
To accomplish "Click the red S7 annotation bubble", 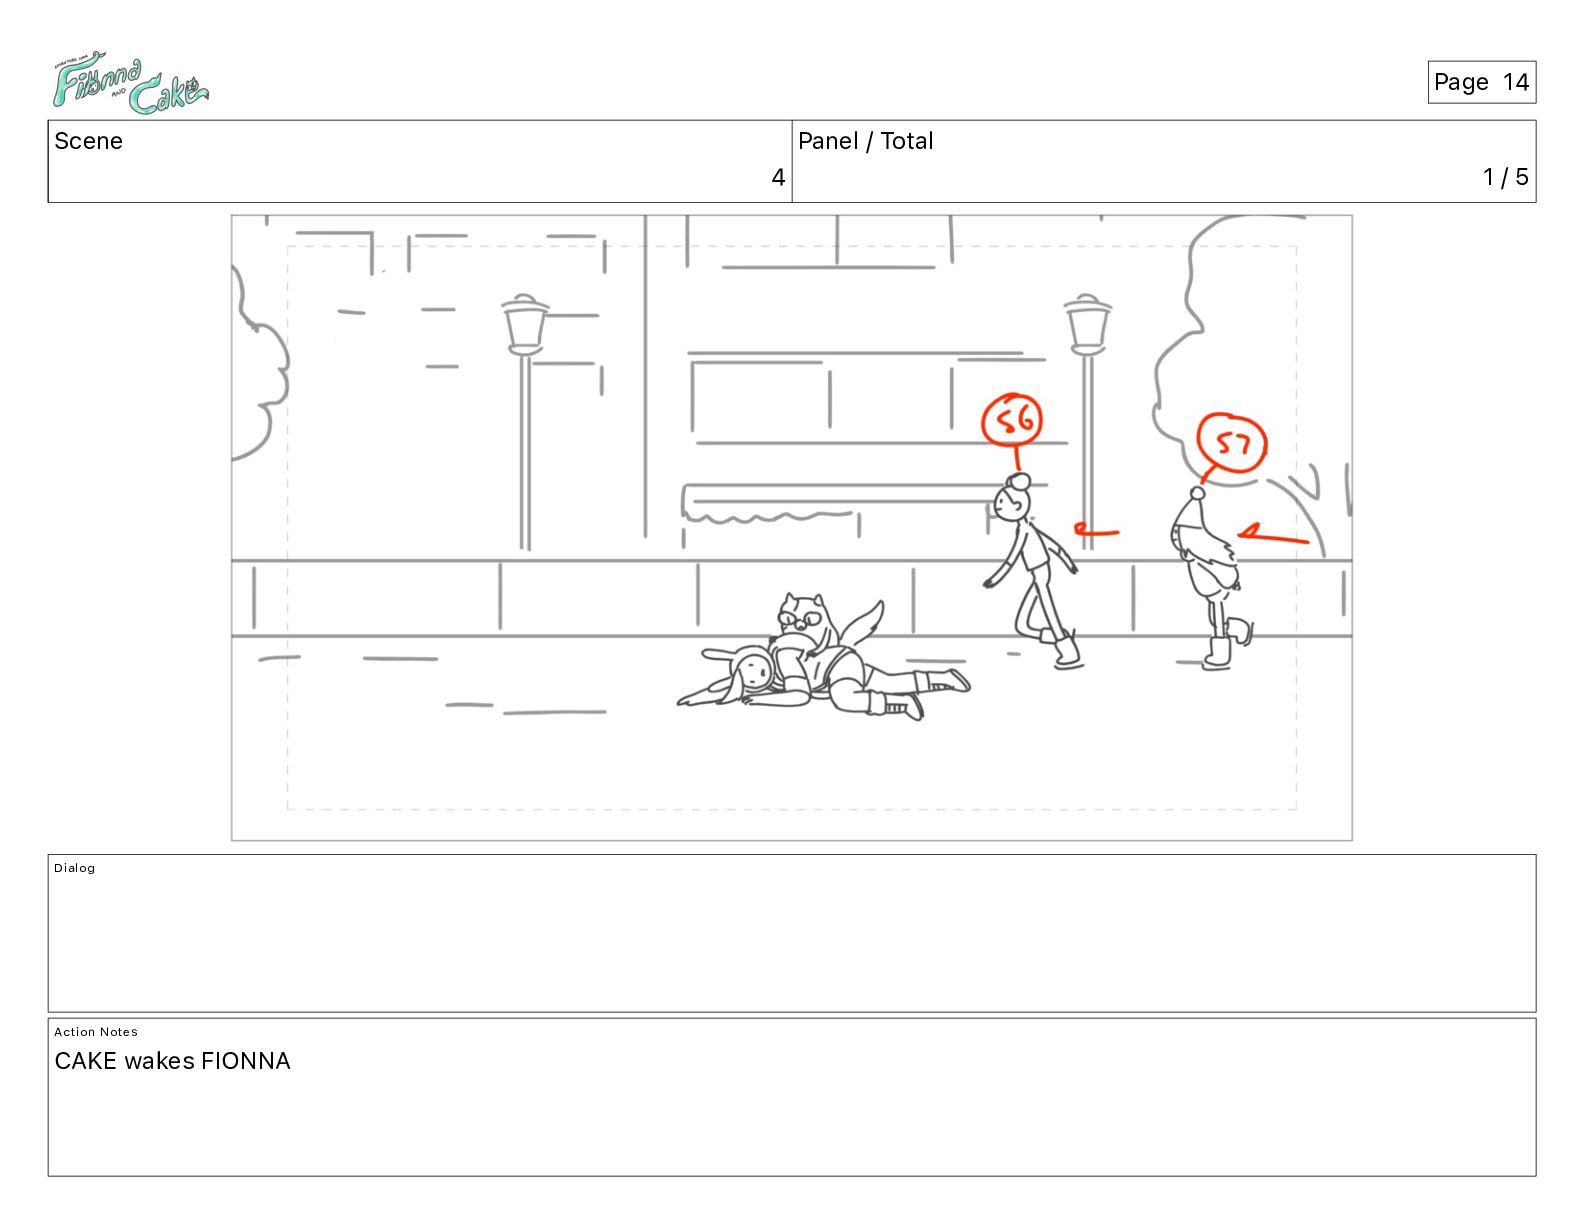I will [x=1232, y=443].
